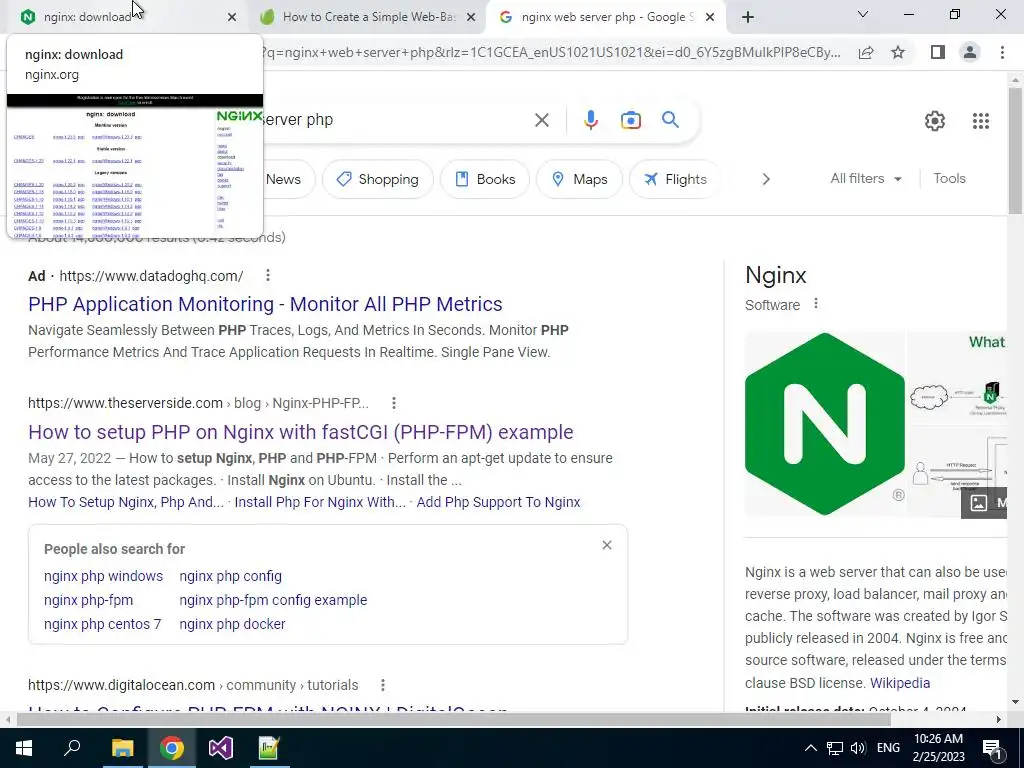This screenshot has height=768, width=1024.
Task: Search nginx php windows suggestion
Action: [103, 576]
